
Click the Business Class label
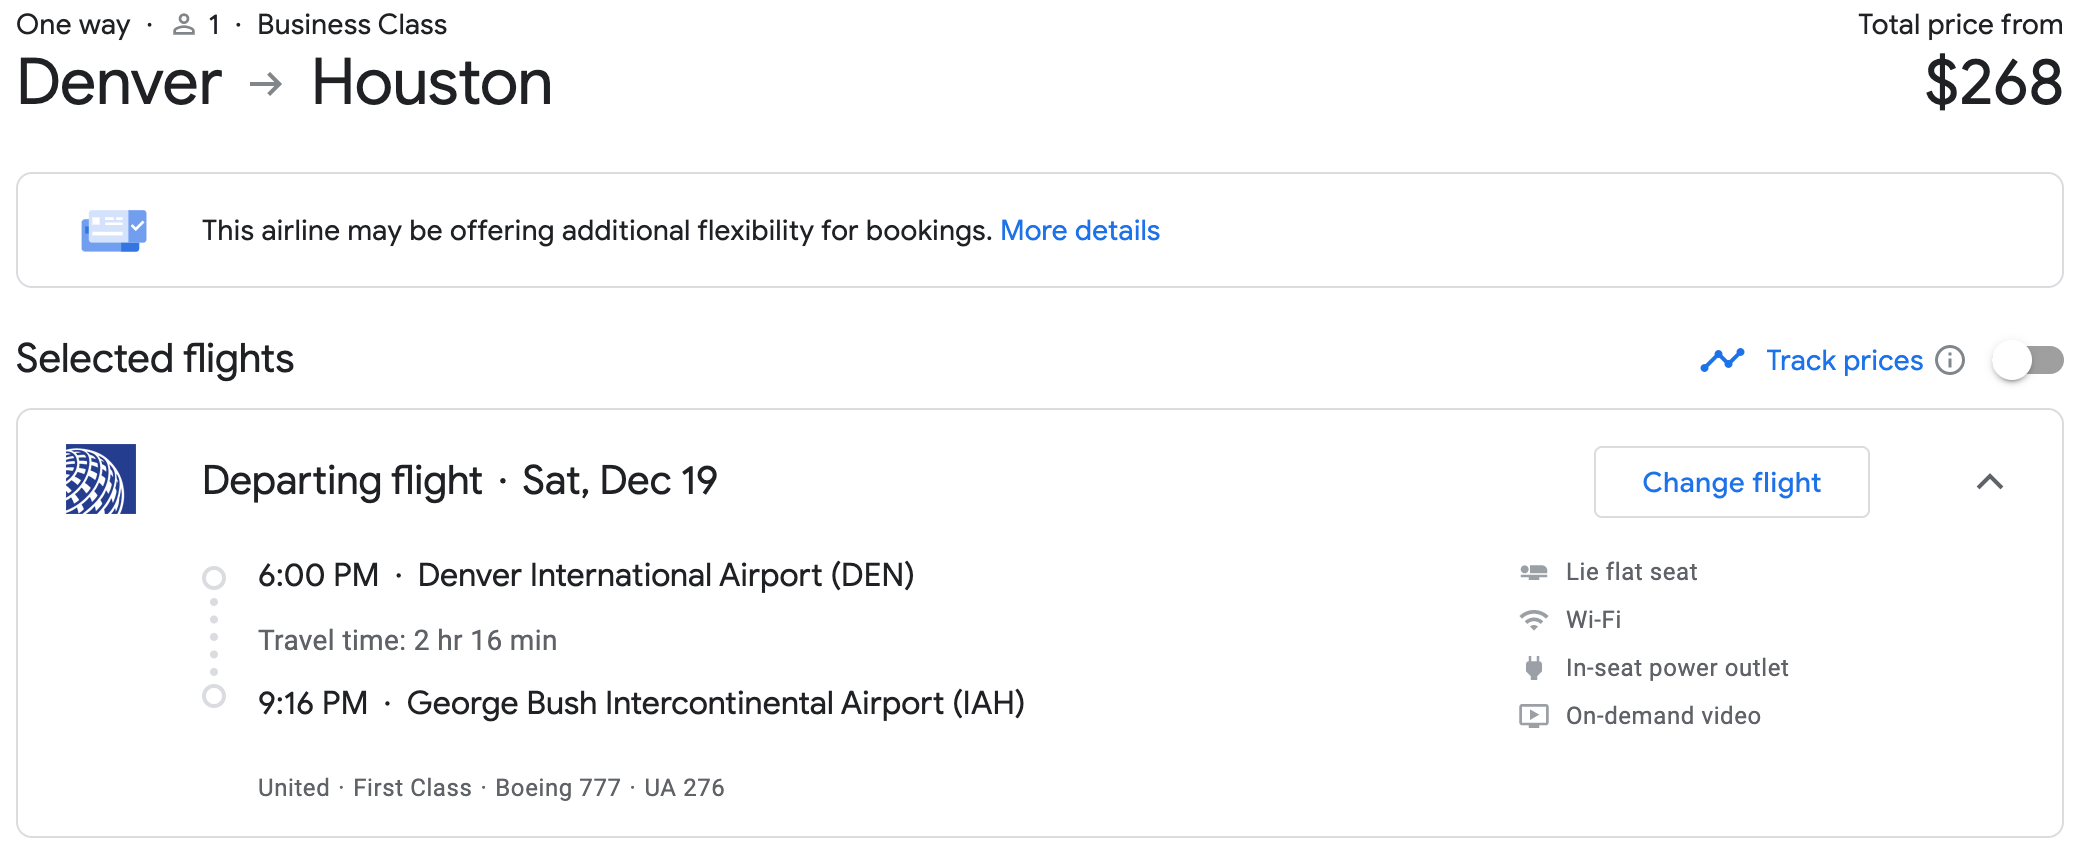point(352,25)
